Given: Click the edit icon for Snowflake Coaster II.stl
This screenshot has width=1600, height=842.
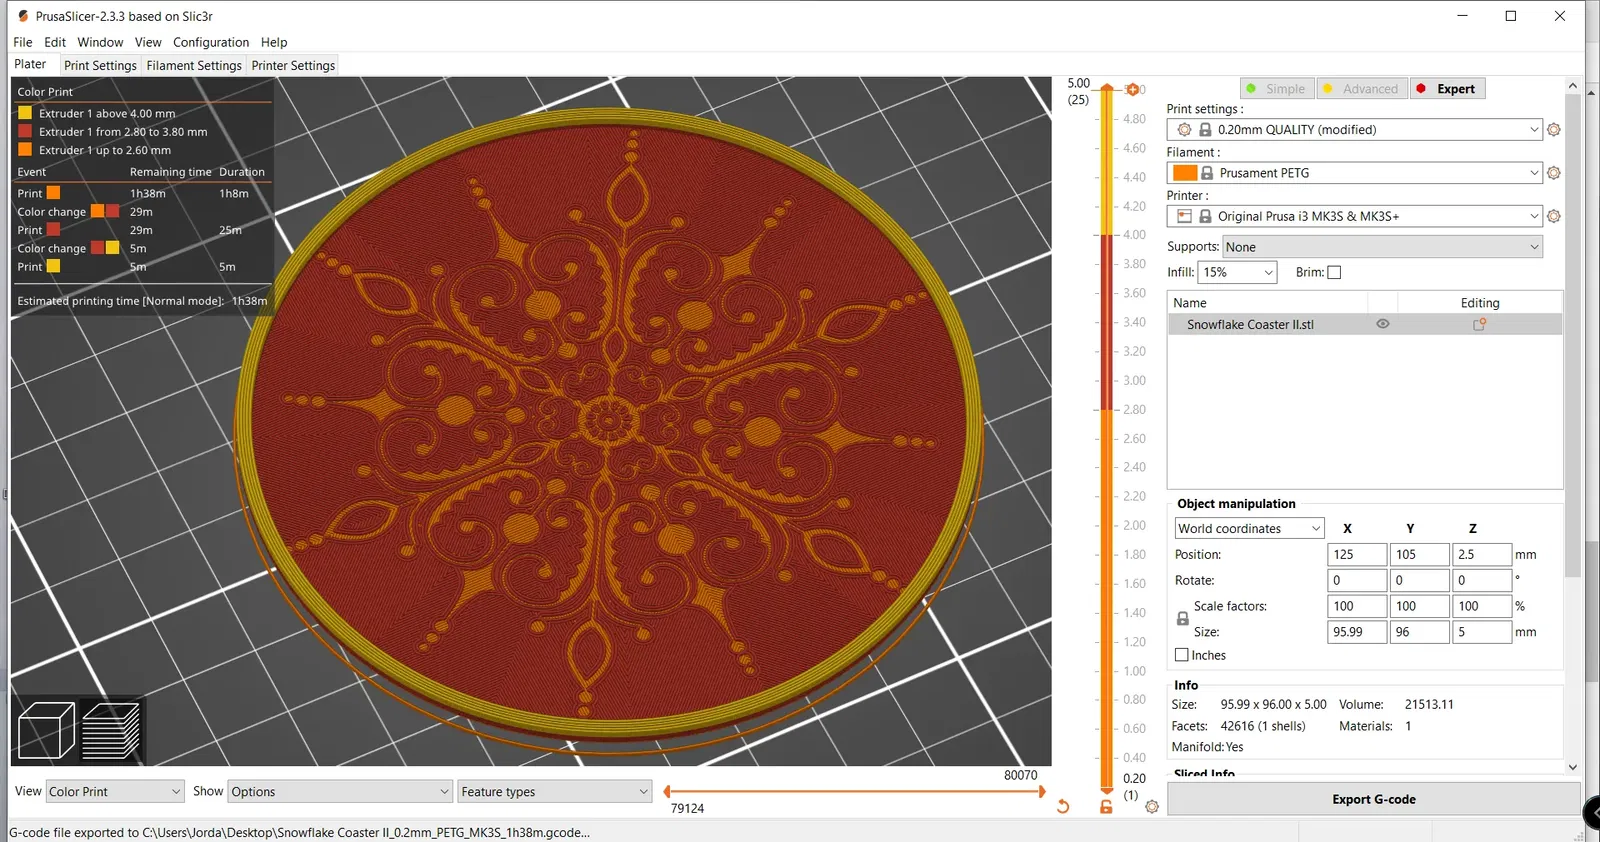Looking at the screenshot, I should [1480, 324].
